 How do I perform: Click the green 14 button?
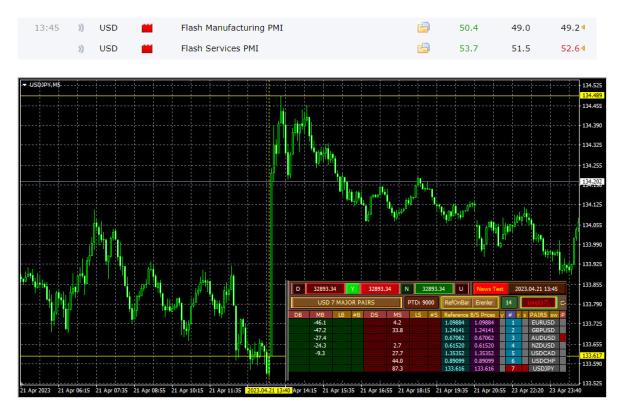coord(509,302)
